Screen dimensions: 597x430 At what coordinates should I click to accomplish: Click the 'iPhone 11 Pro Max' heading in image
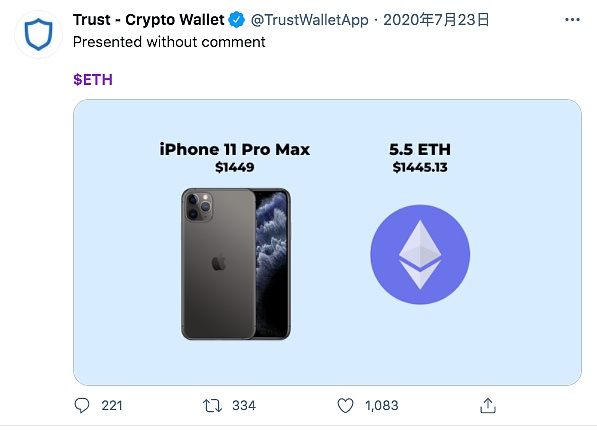click(x=235, y=149)
